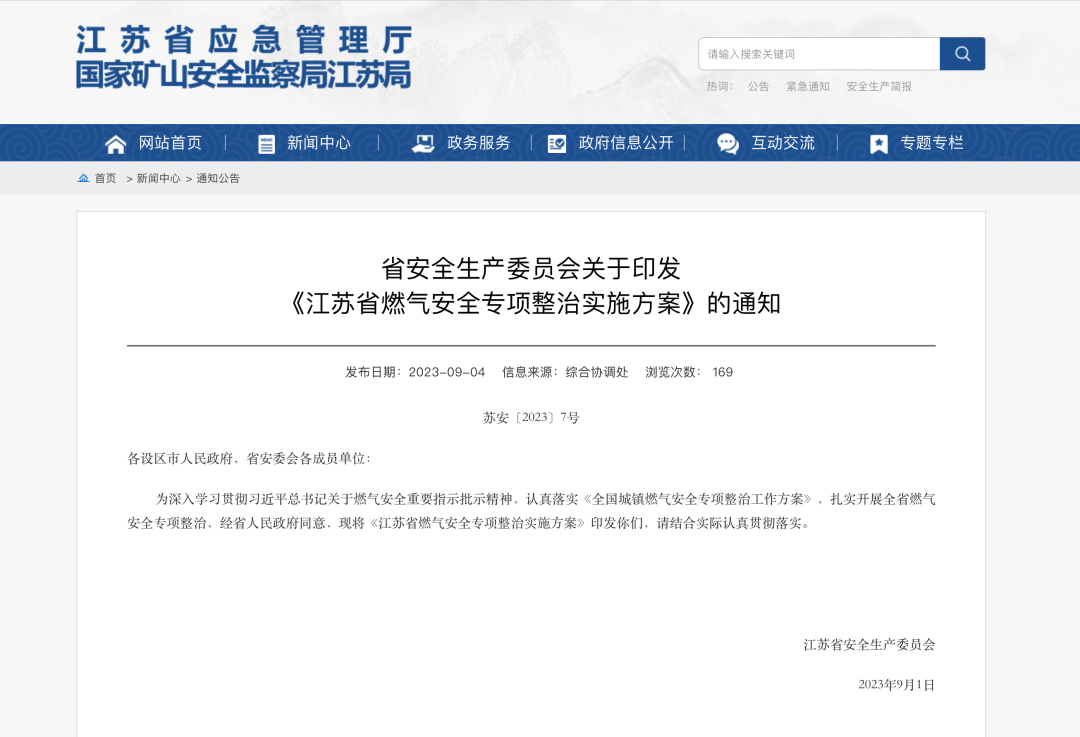Click the checklist icon beside 政府信息公开
The height and width of the screenshot is (737, 1080).
[x=557, y=144]
